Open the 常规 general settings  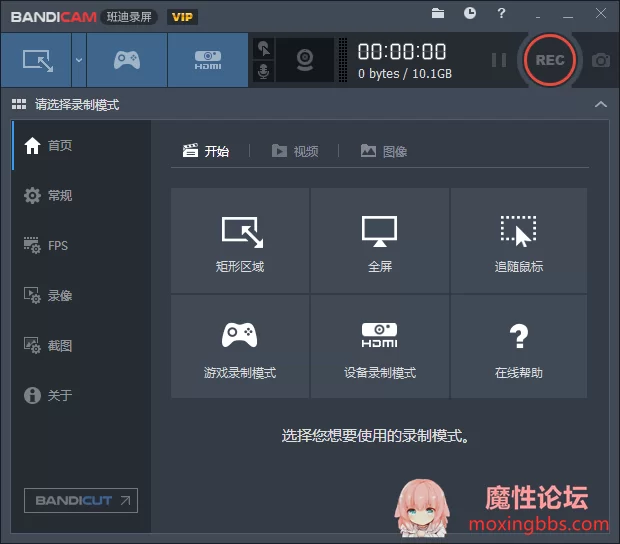(x=81, y=195)
